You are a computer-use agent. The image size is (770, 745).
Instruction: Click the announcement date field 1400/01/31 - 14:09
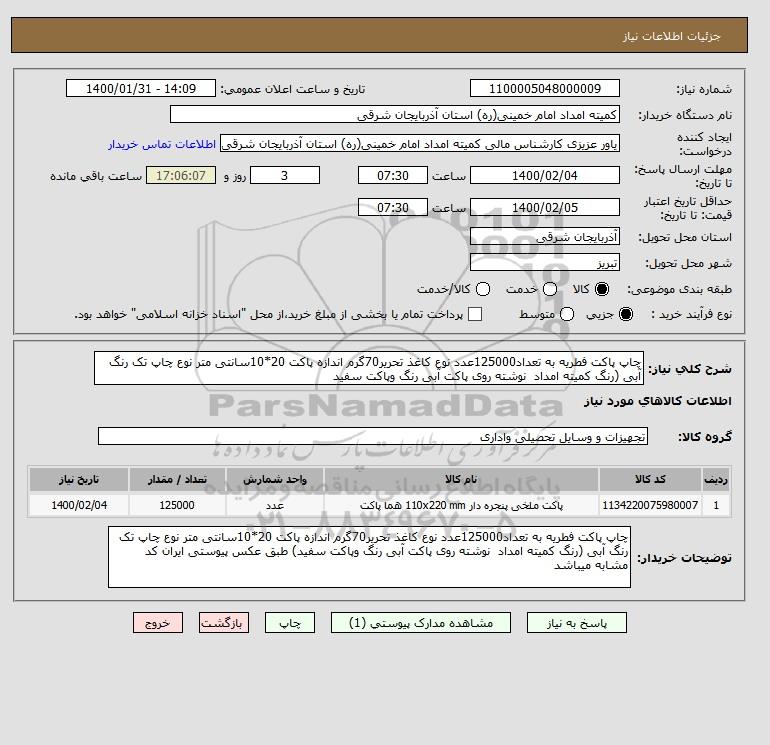(x=141, y=88)
